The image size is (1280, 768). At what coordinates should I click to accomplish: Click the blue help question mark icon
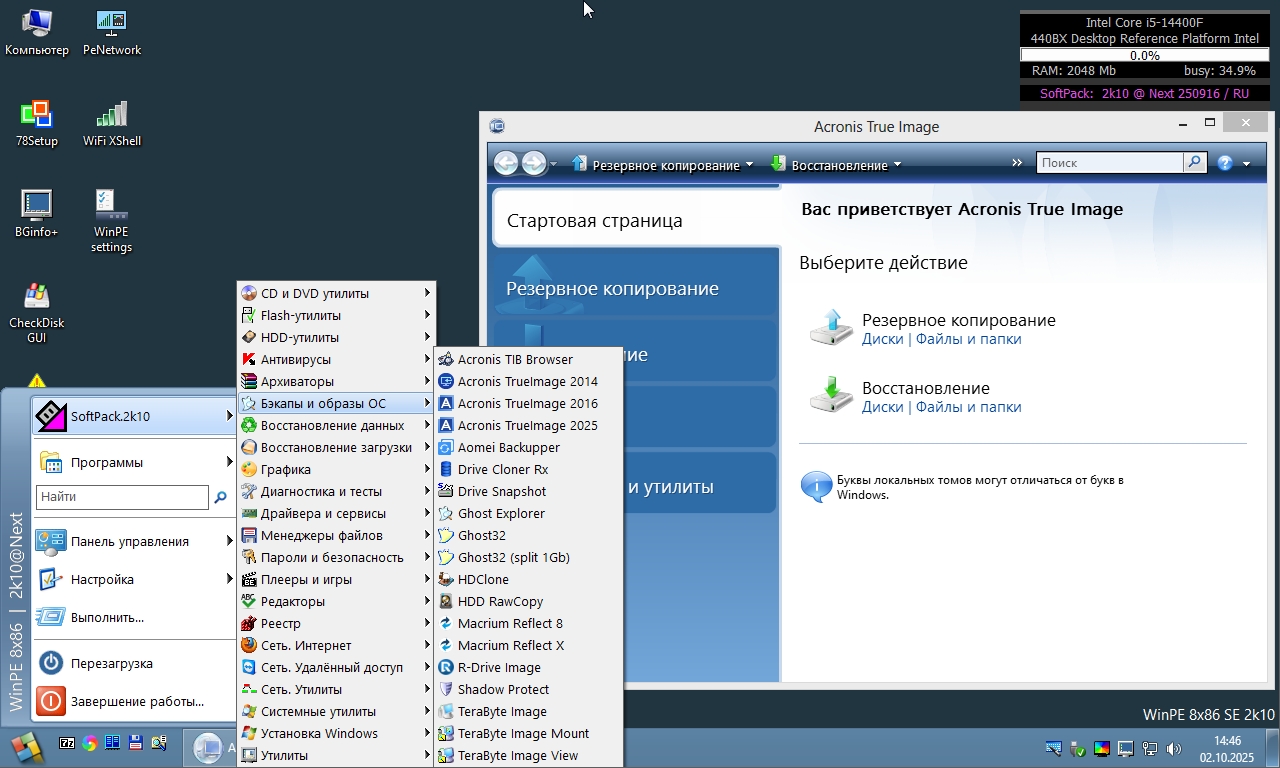click(x=1225, y=163)
